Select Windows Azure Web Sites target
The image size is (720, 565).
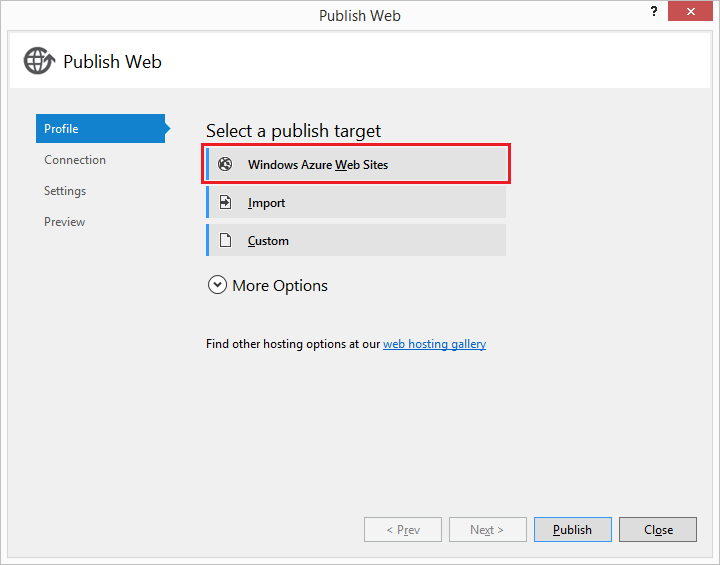pos(356,164)
